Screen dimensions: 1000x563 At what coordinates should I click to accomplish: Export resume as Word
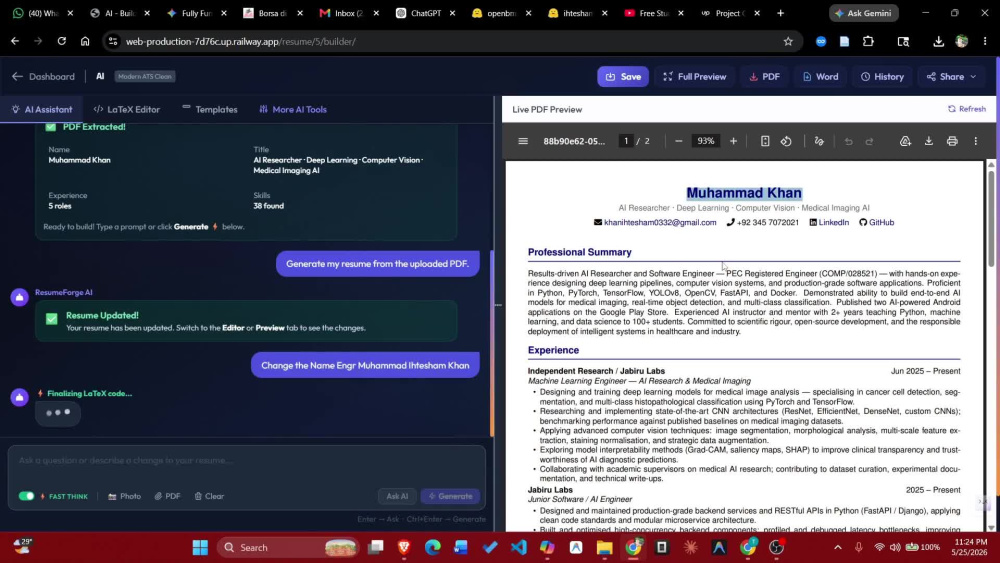[820, 77]
